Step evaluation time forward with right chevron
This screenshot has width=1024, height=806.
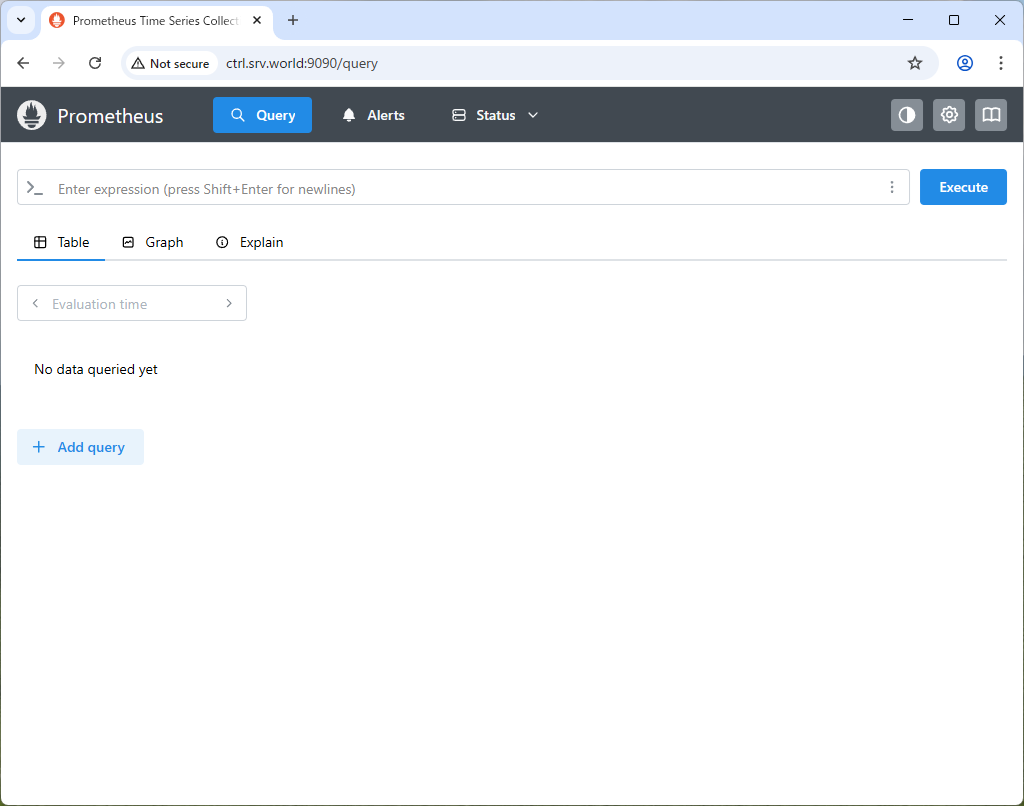[229, 304]
